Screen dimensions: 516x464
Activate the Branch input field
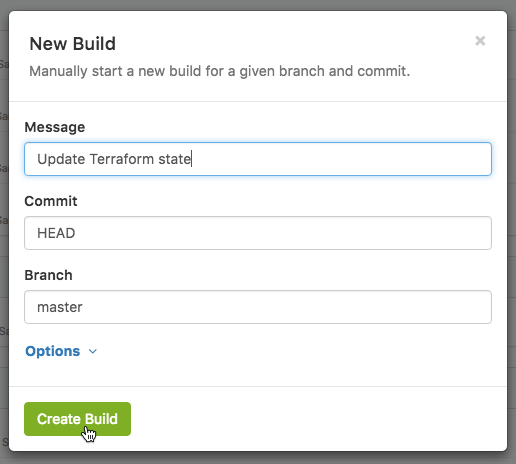(x=258, y=307)
